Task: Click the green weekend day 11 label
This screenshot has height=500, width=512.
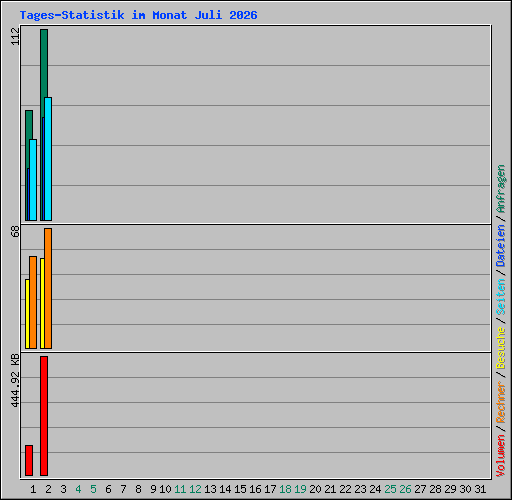Action: click(180, 489)
